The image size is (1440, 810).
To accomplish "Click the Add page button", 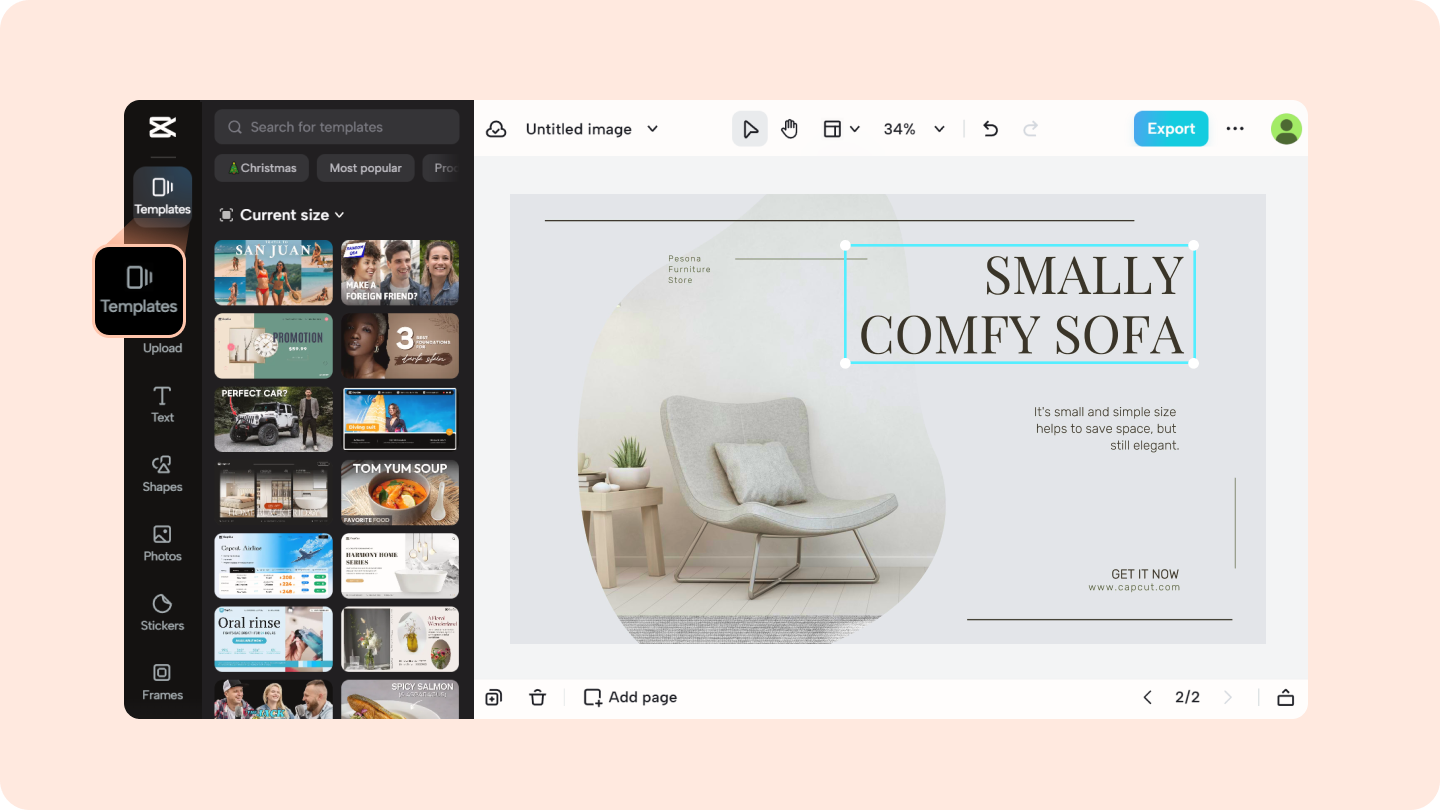I will [x=630, y=697].
